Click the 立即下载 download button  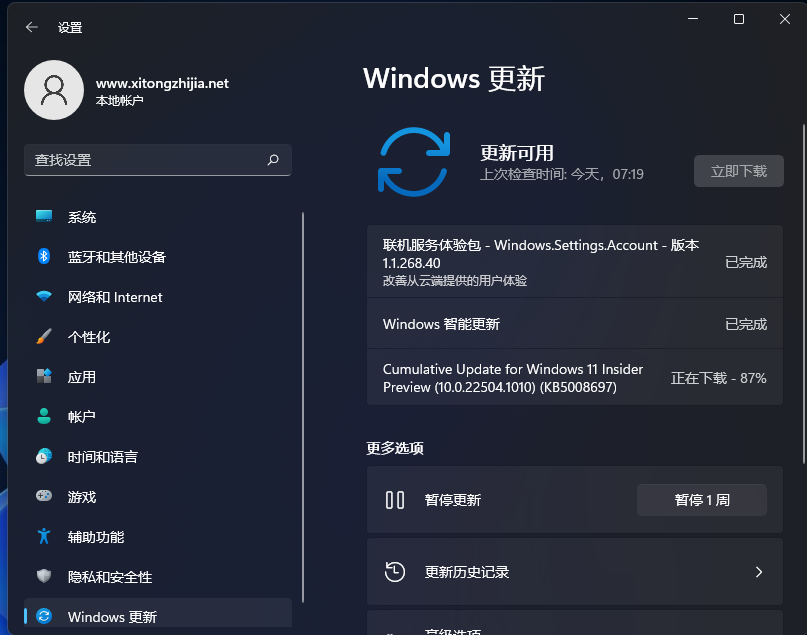pos(738,170)
